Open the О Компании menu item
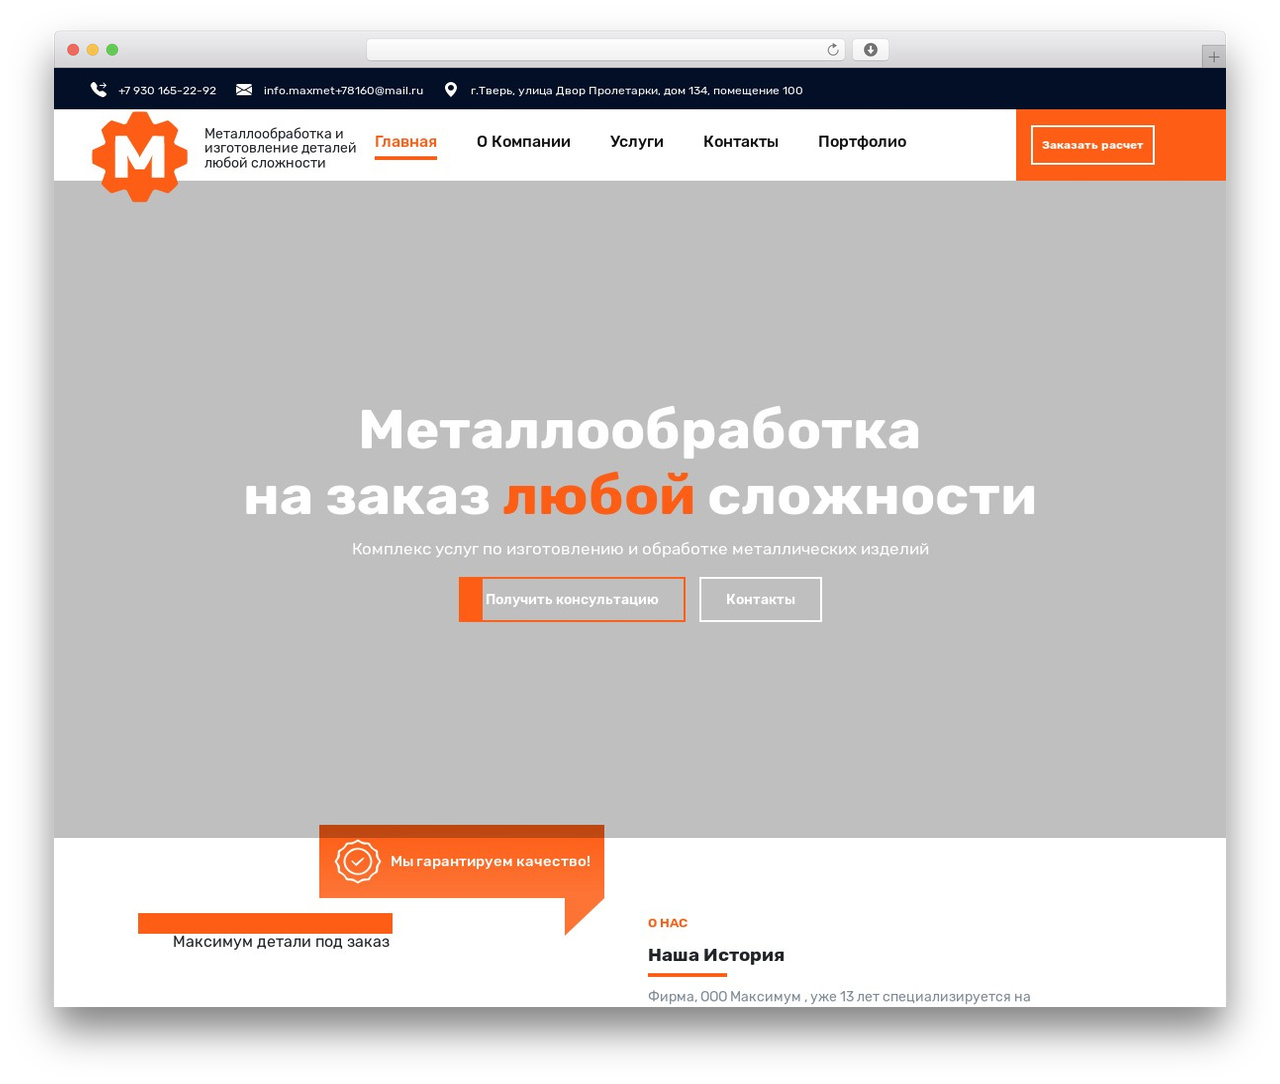The height and width of the screenshot is (1084, 1280). click(524, 142)
